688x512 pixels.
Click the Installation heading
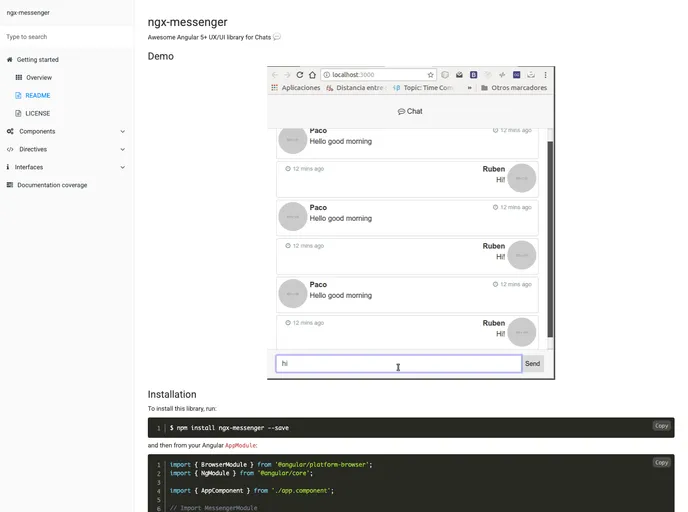coord(172,394)
